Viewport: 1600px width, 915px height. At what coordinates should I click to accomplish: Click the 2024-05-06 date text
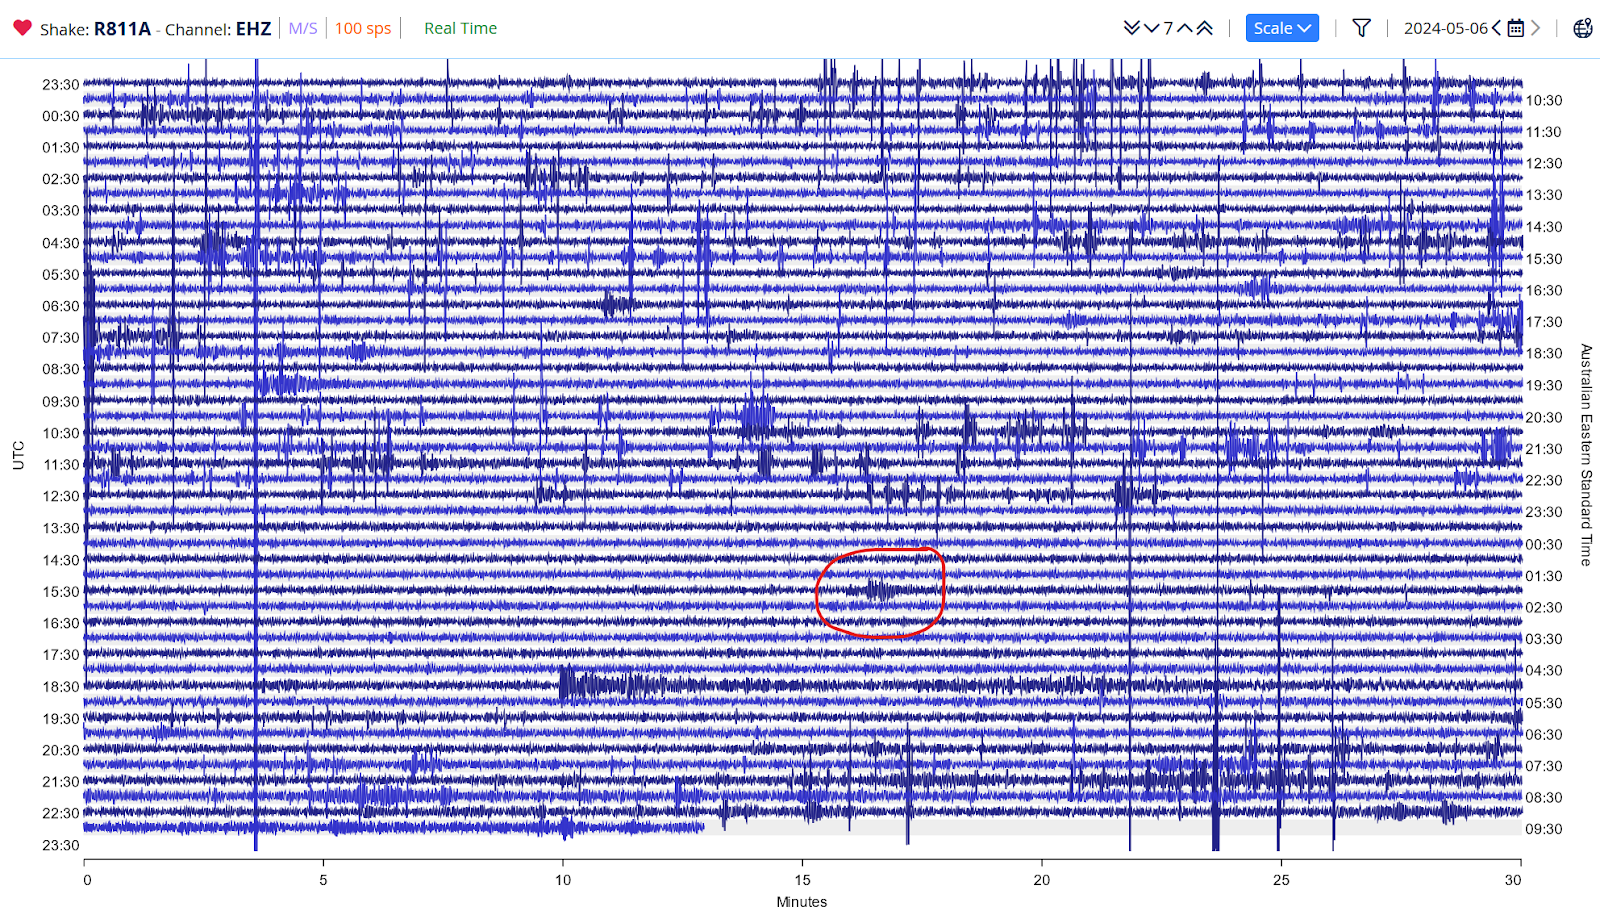(1445, 28)
